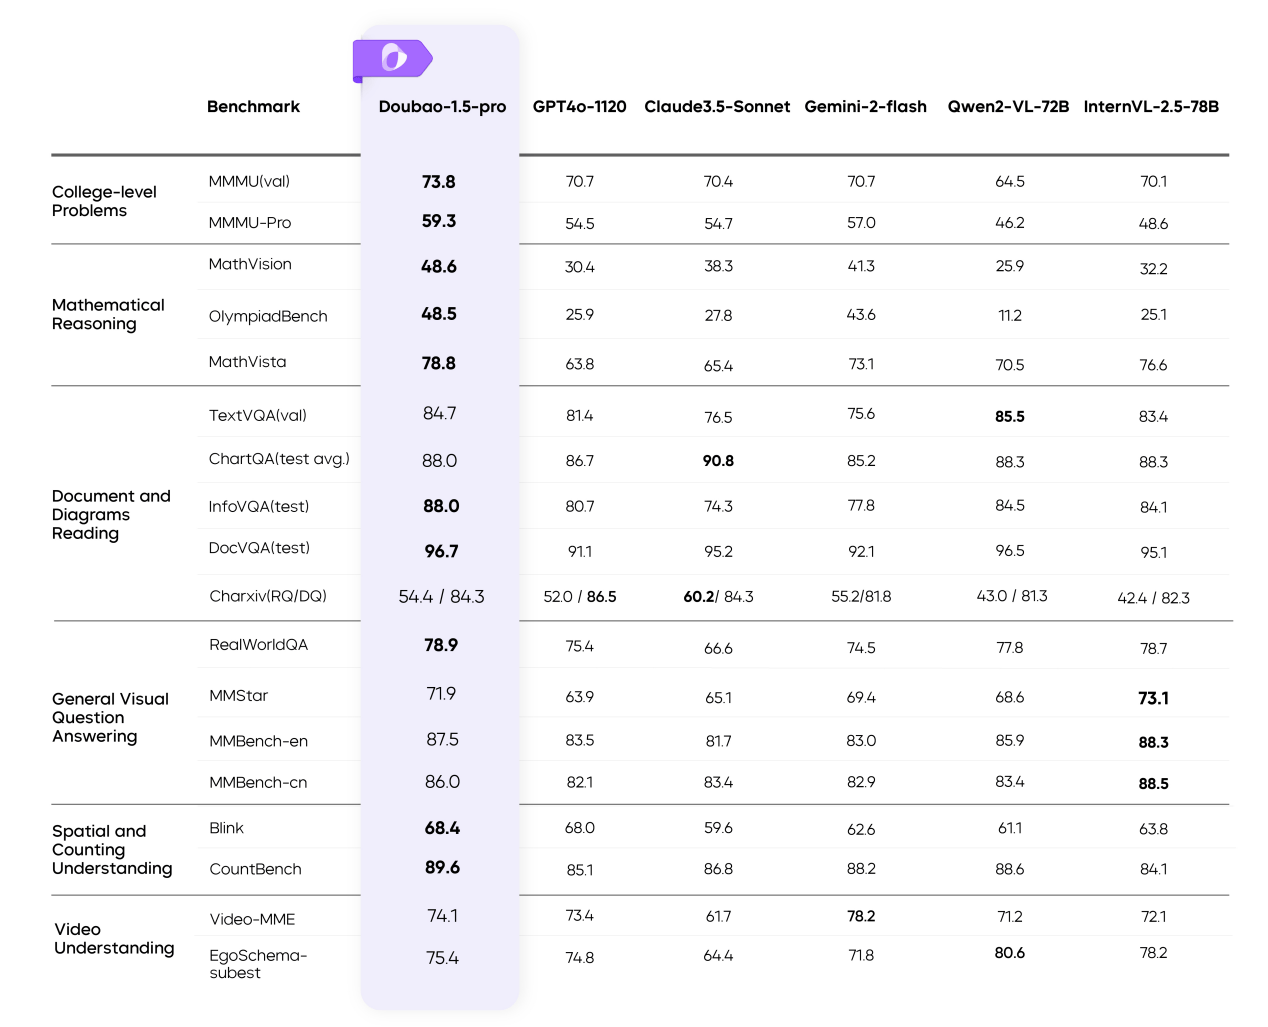Click Claude3.5-Sonnet's bold 90.8 ChartQA score
Viewport: 1268px width, 1027px height.
[x=718, y=461]
